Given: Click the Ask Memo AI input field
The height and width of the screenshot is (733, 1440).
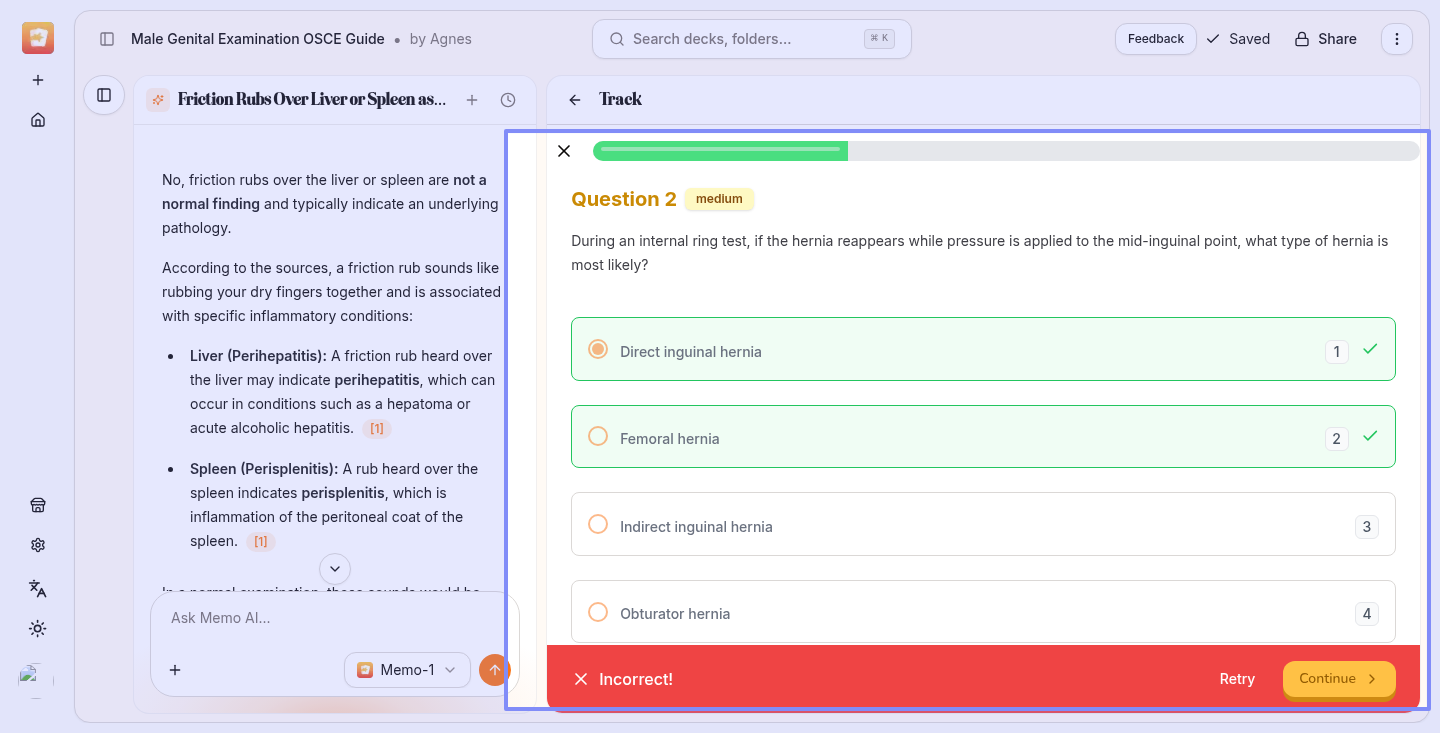Looking at the screenshot, I should tap(320, 618).
